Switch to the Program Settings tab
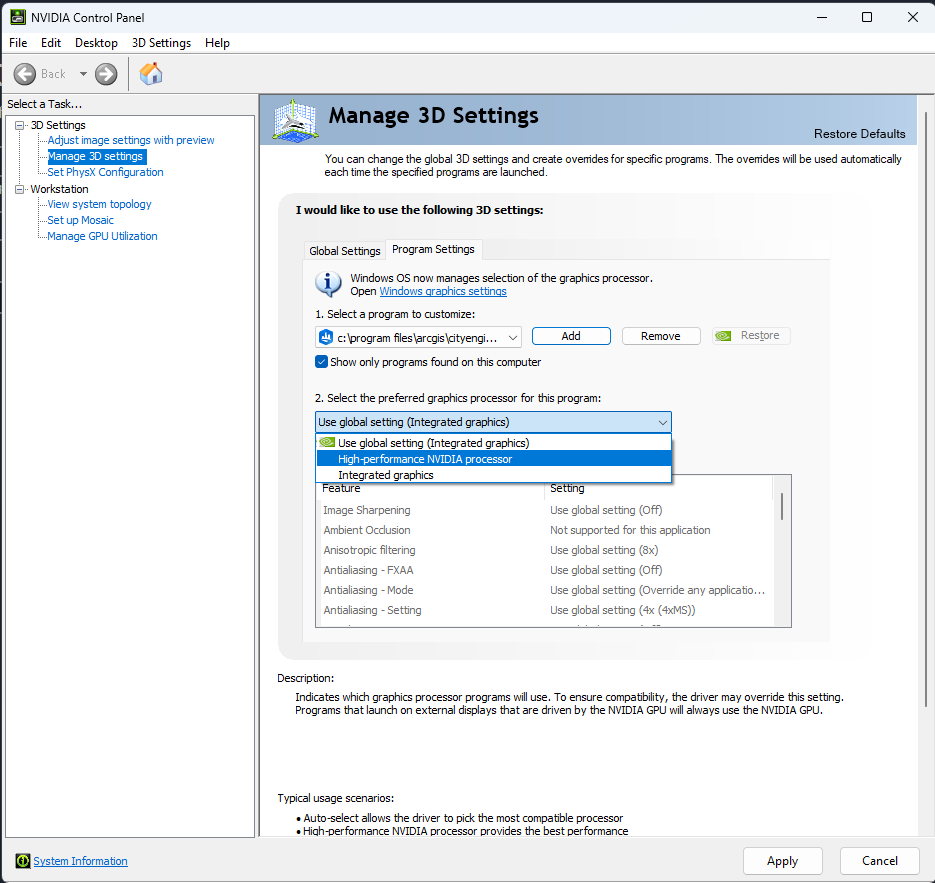This screenshot has width=935, height=883. pos(434,249)
